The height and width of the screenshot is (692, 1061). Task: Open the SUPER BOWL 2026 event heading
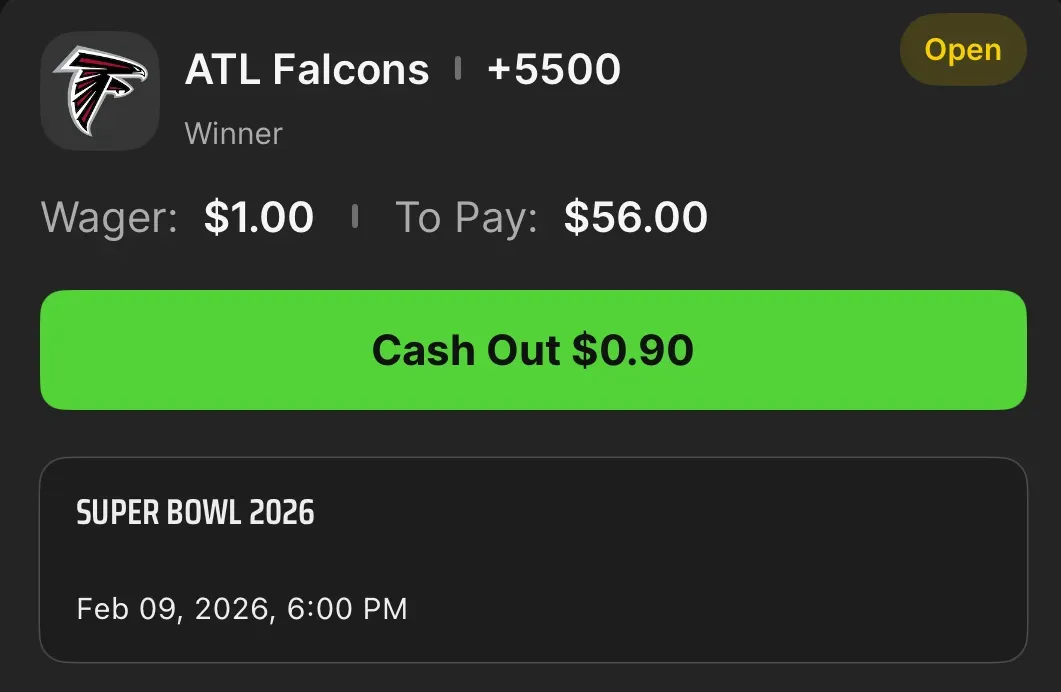[x=196, y=514]
